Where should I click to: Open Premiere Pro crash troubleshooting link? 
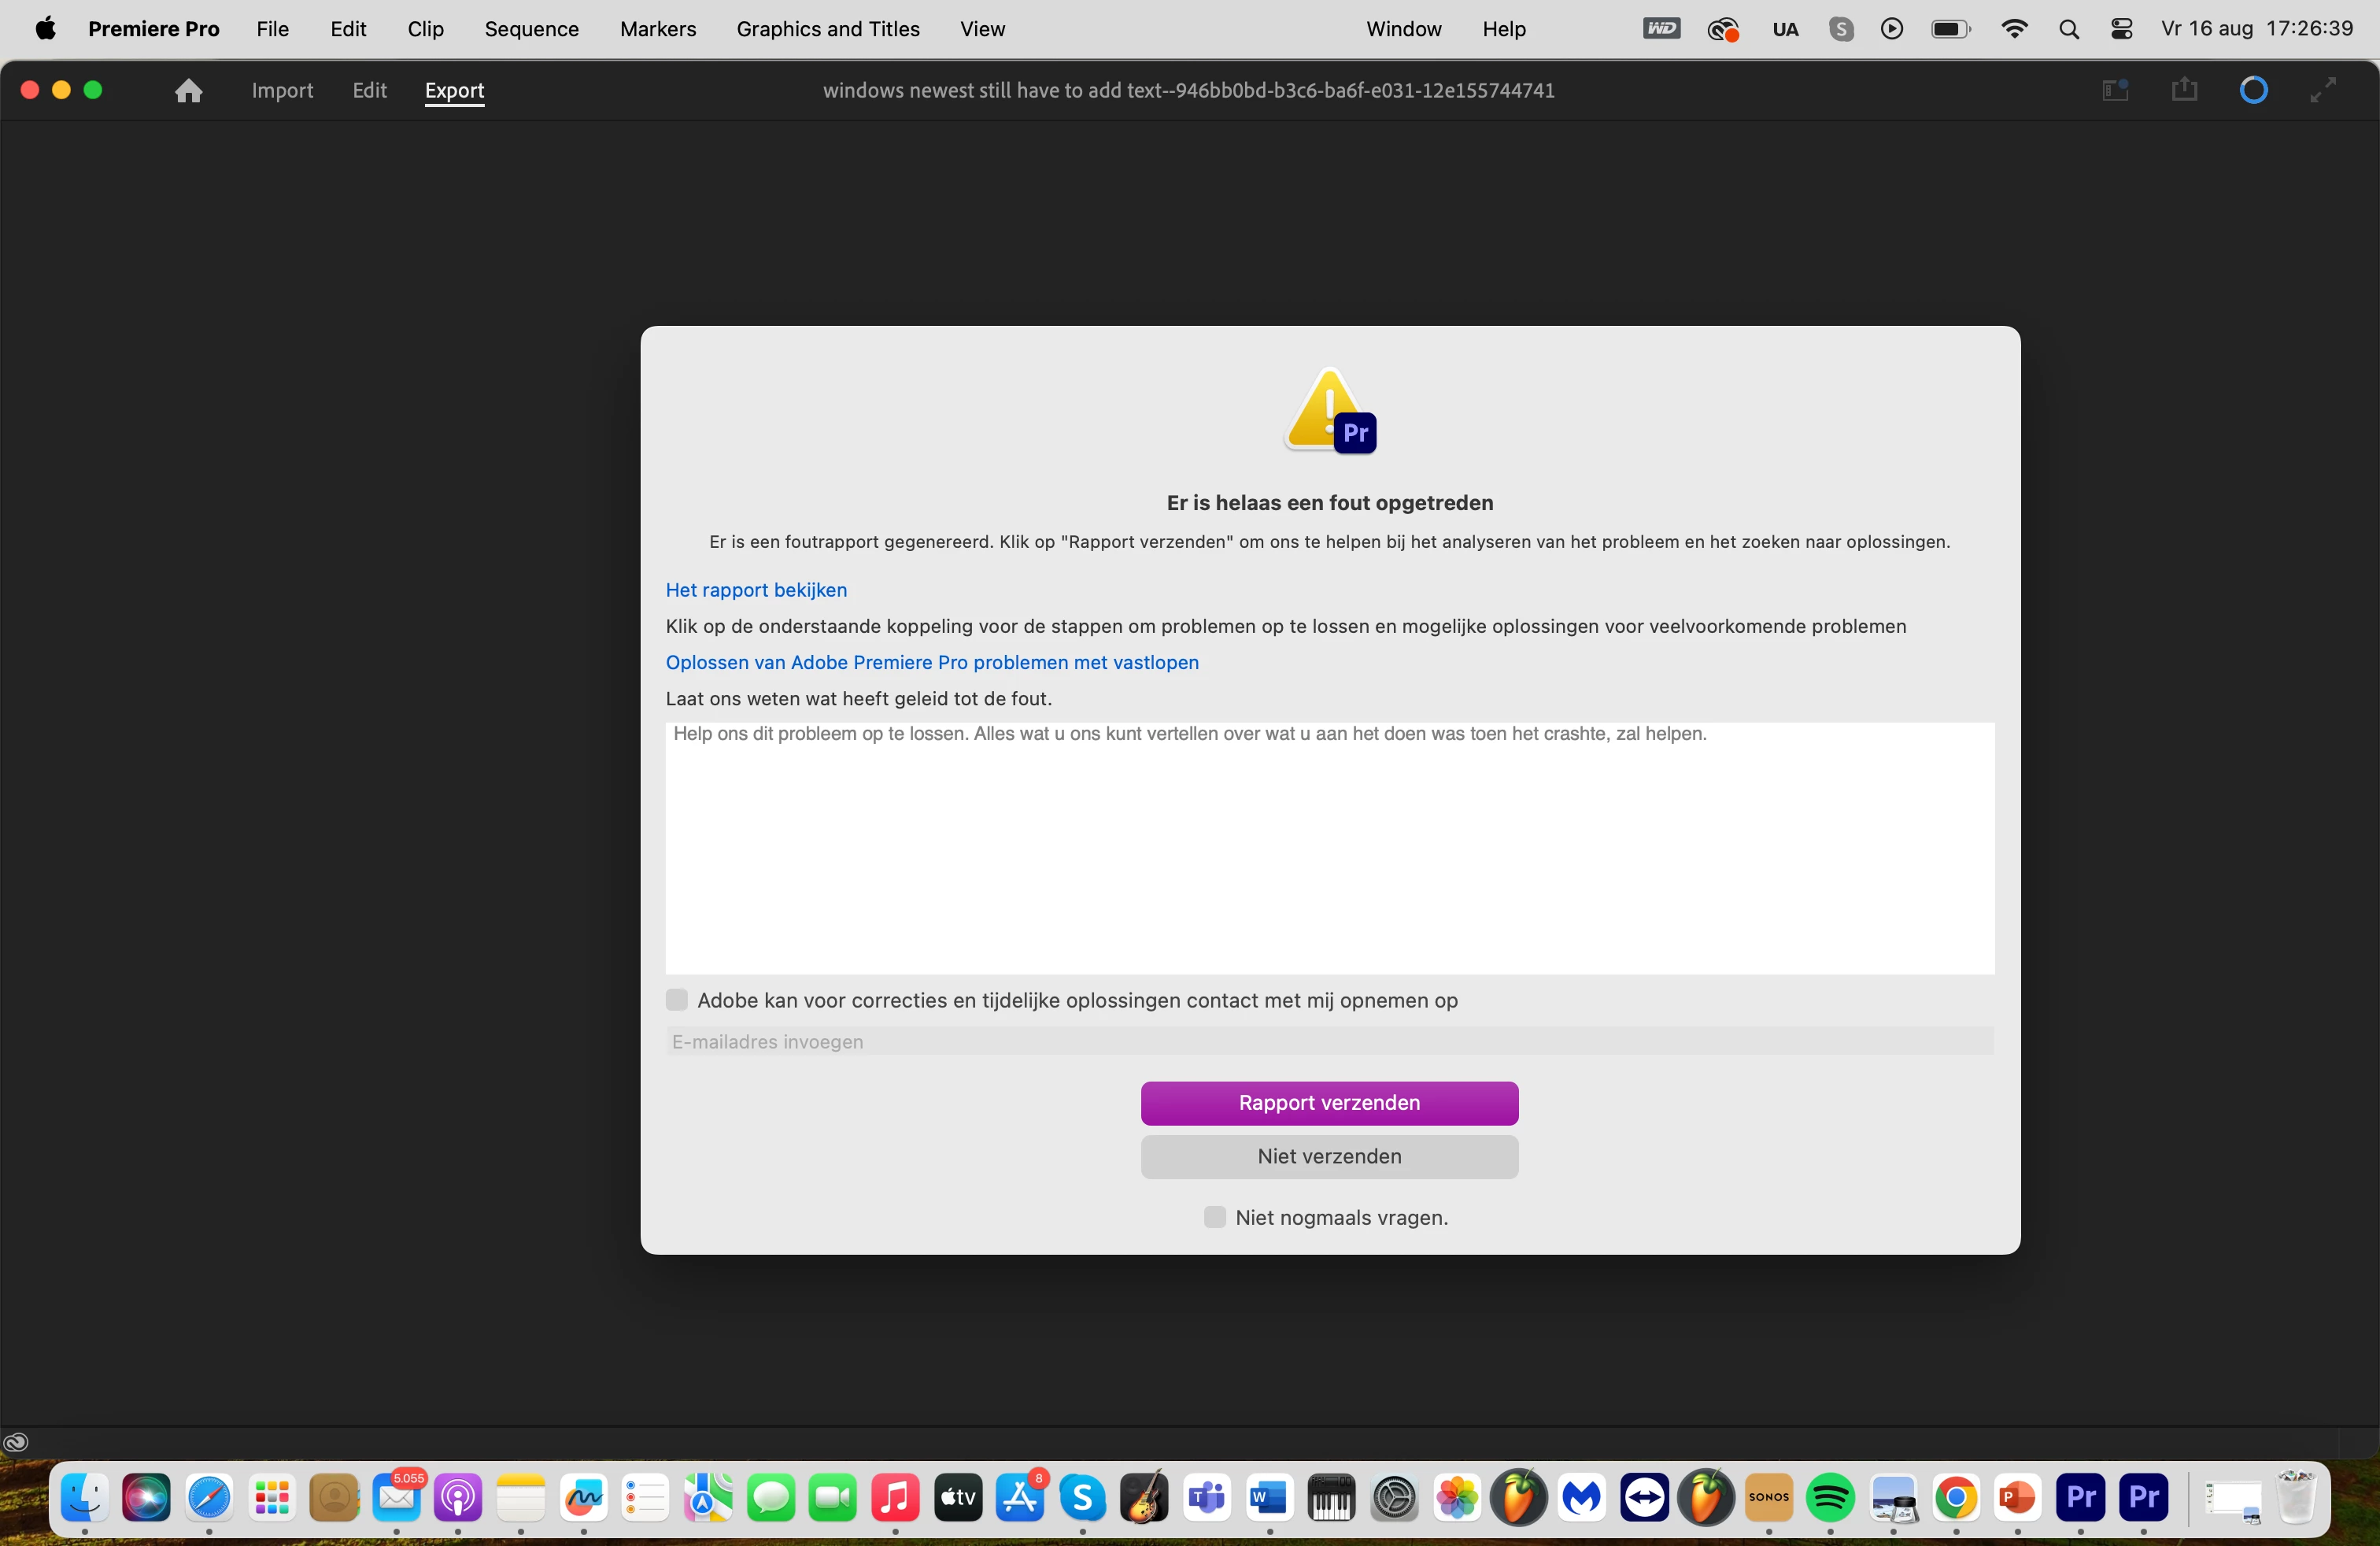pos(932,662)
